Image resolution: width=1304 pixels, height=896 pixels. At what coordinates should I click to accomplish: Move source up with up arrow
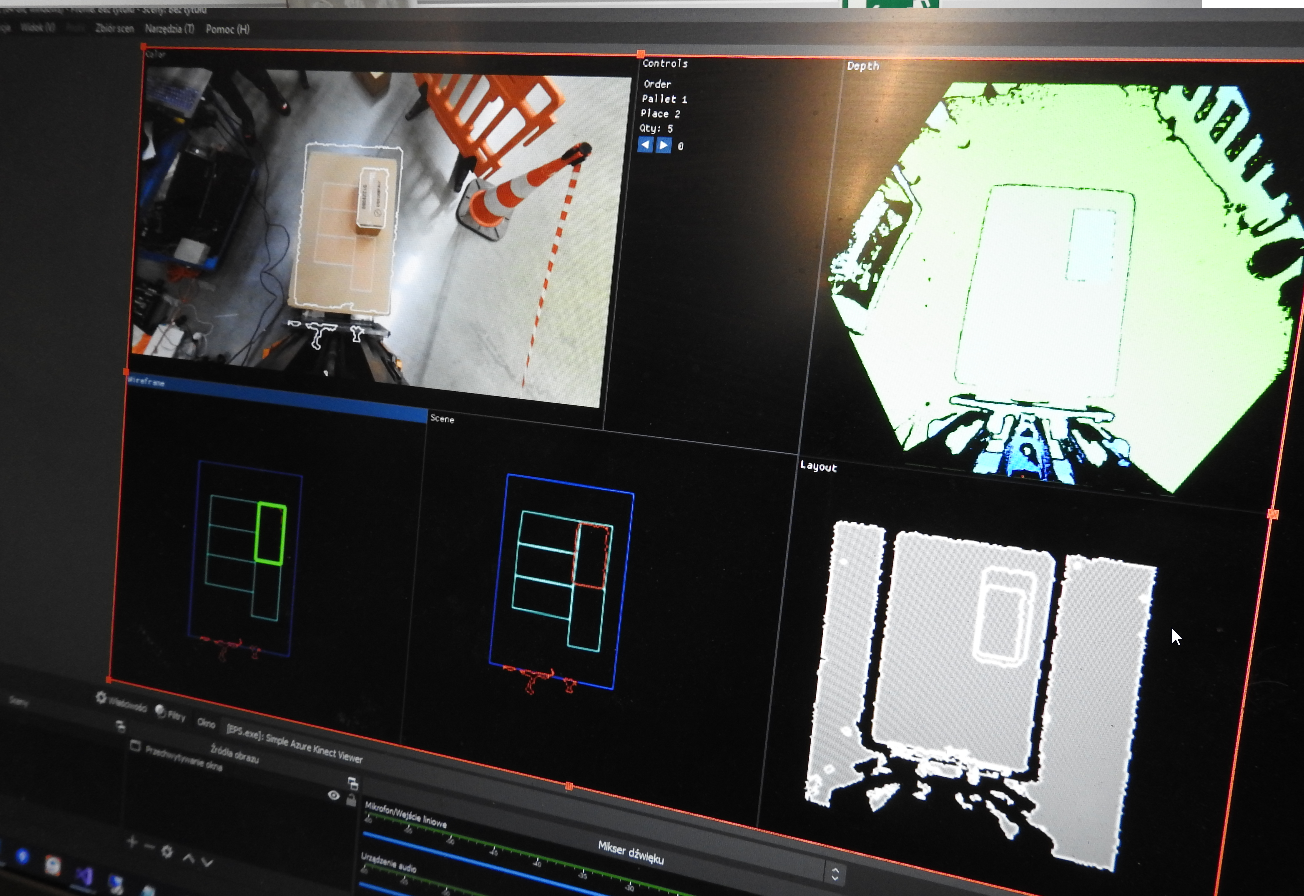(188, 858)
